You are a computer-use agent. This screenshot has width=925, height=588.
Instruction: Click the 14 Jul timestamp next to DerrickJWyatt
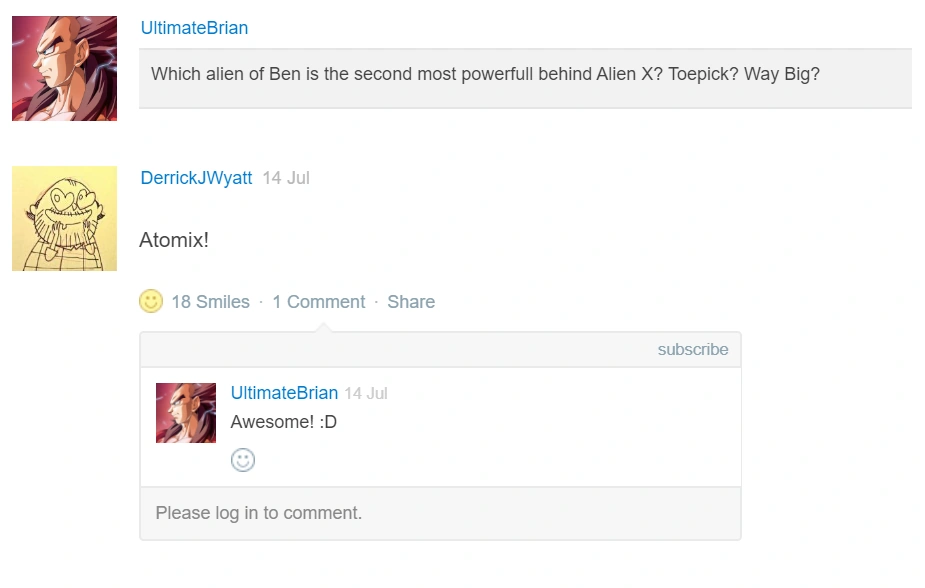coord(286,178)
